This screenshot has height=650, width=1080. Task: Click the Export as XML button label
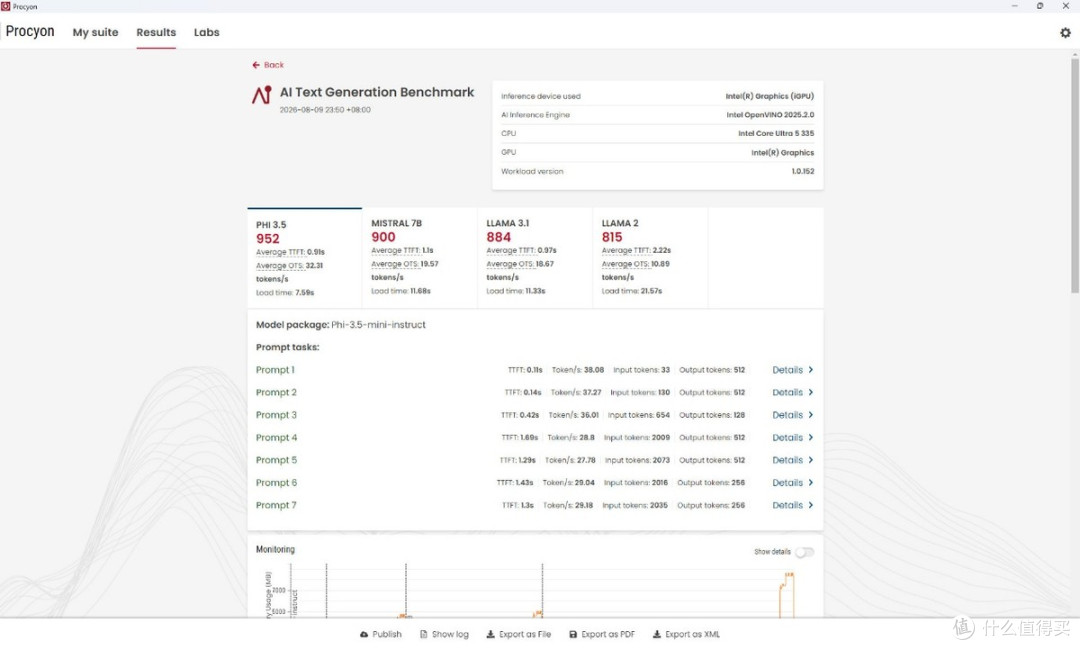pyautogui.click(x=692, y=634)
